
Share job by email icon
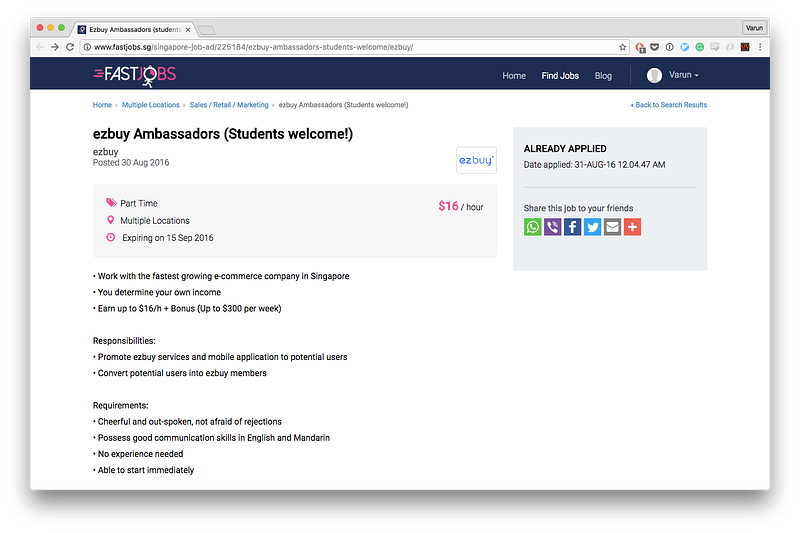click(612, 227)
